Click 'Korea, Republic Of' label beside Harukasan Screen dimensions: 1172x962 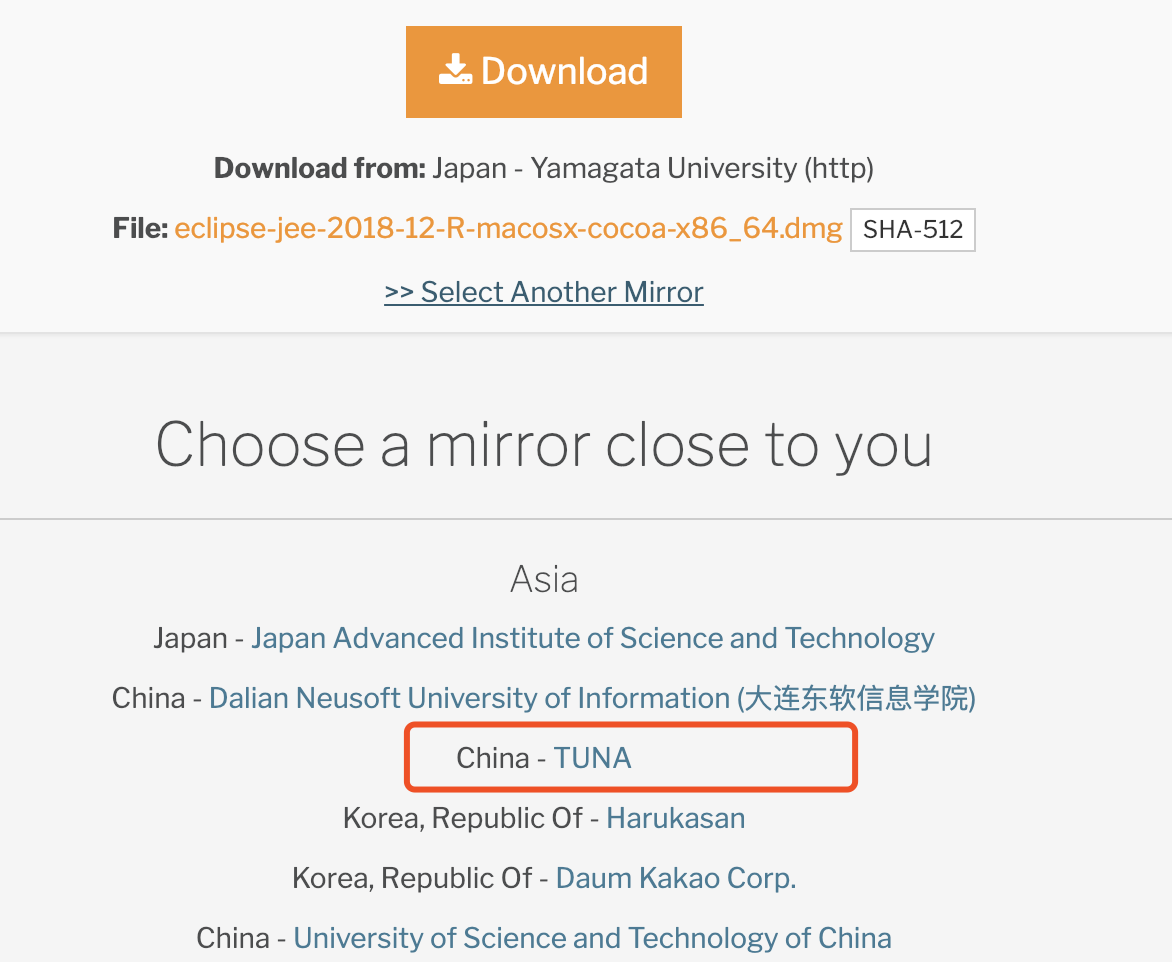462,818
